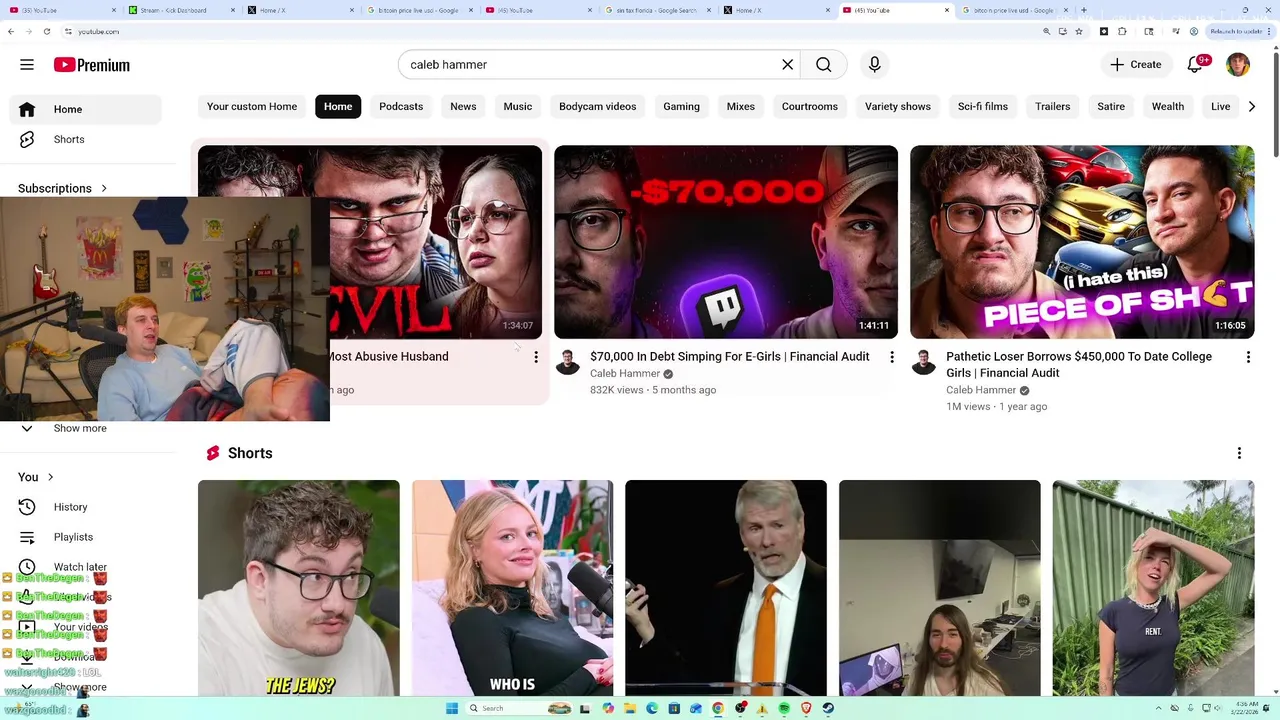Show hidden system tray icons
1280x720 pixels.
1158,708
